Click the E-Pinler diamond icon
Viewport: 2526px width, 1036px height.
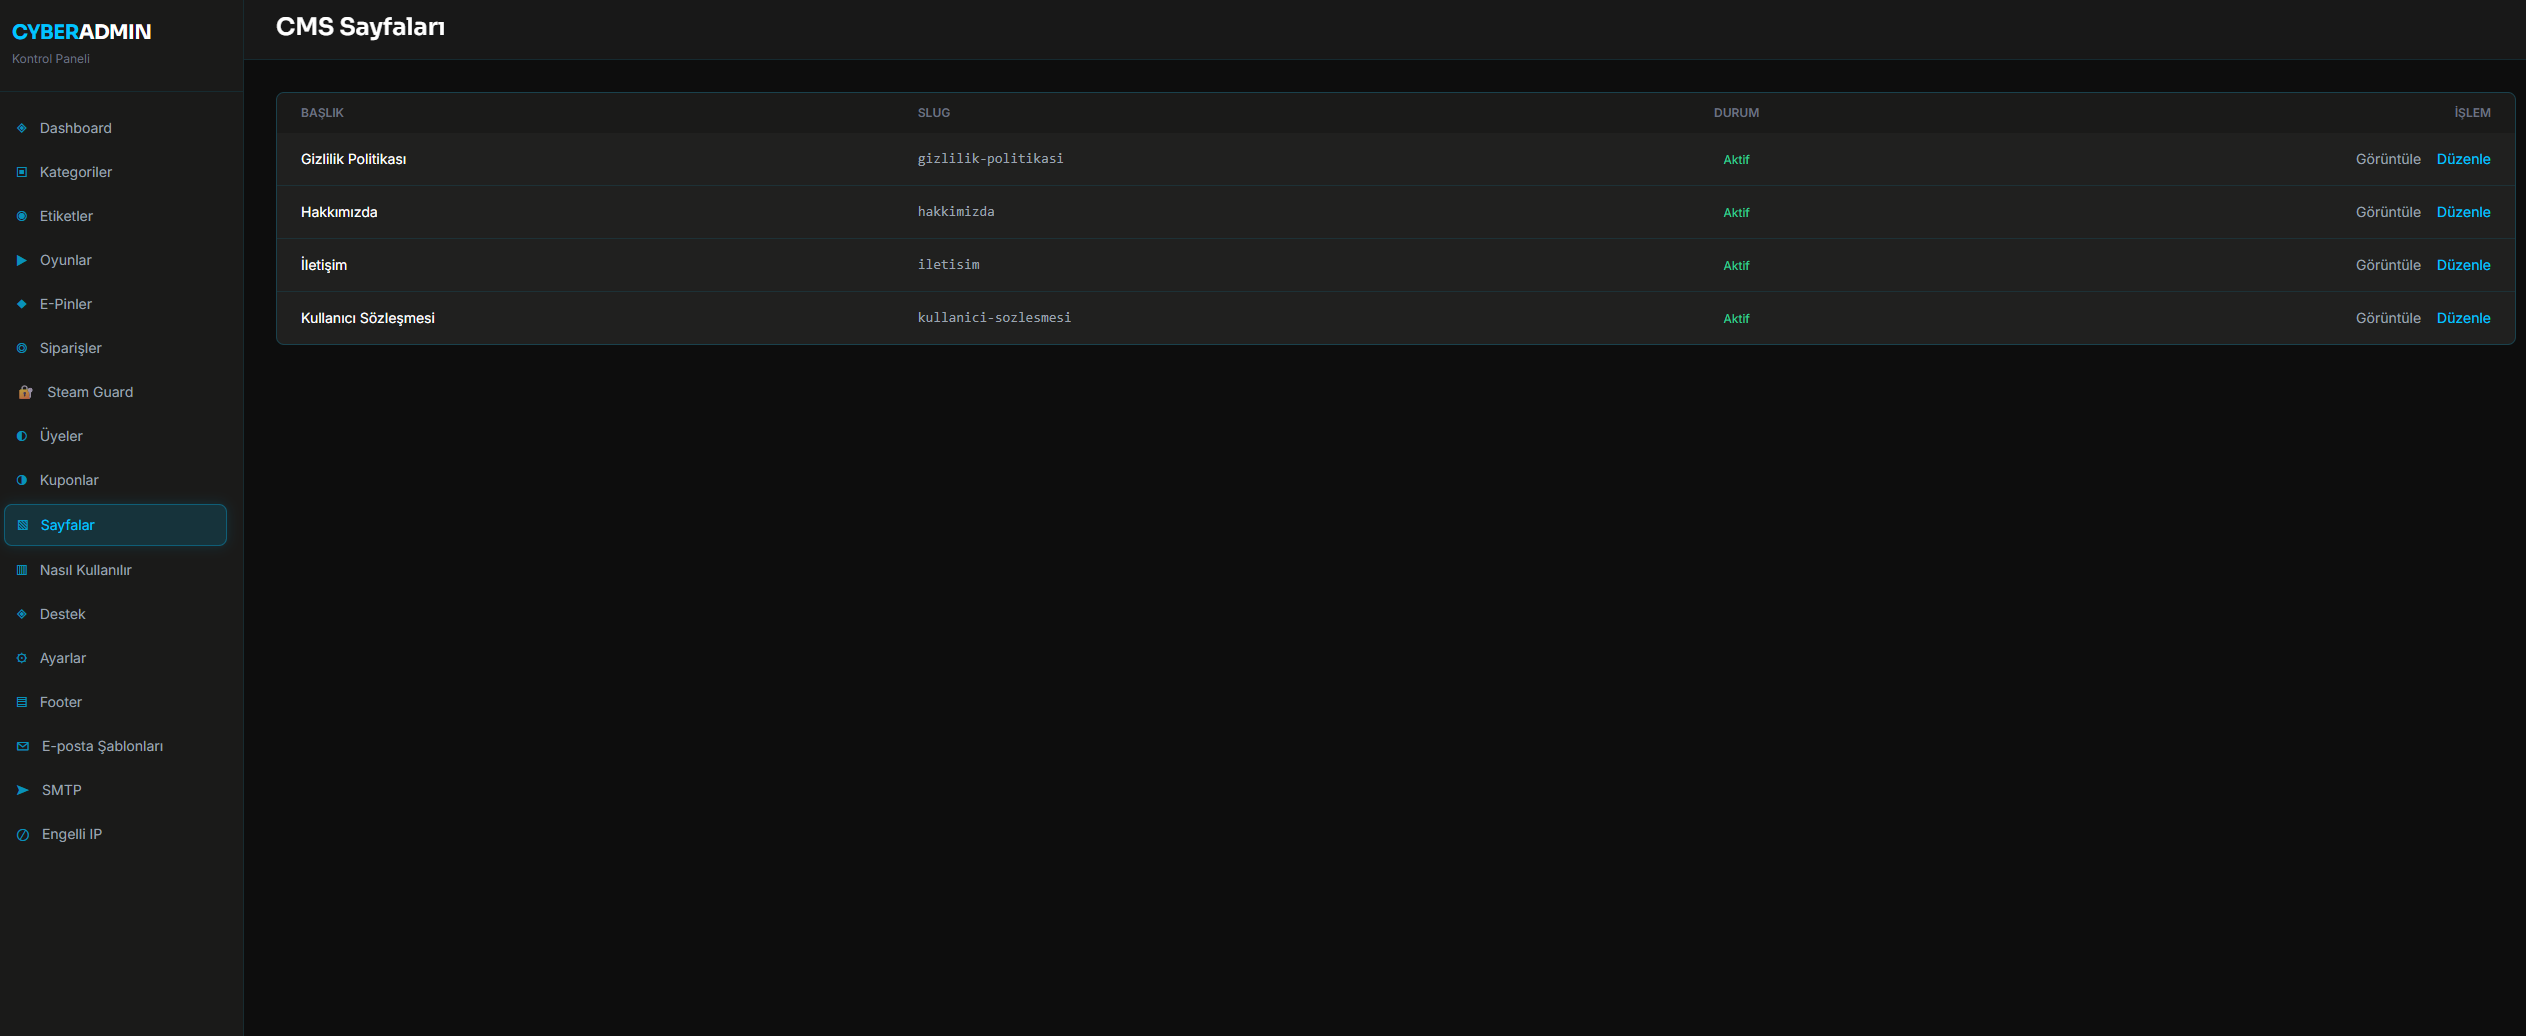pos(22,304)
